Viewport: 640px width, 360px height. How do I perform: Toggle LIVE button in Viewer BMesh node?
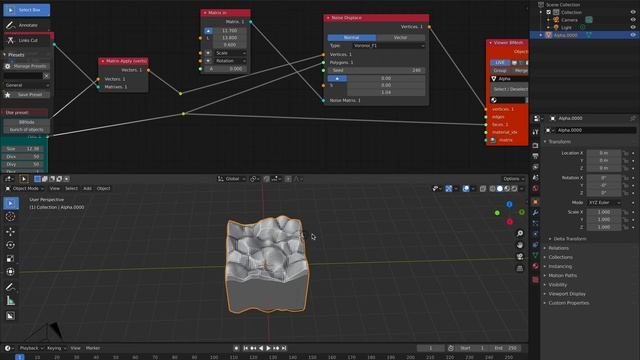500,62
